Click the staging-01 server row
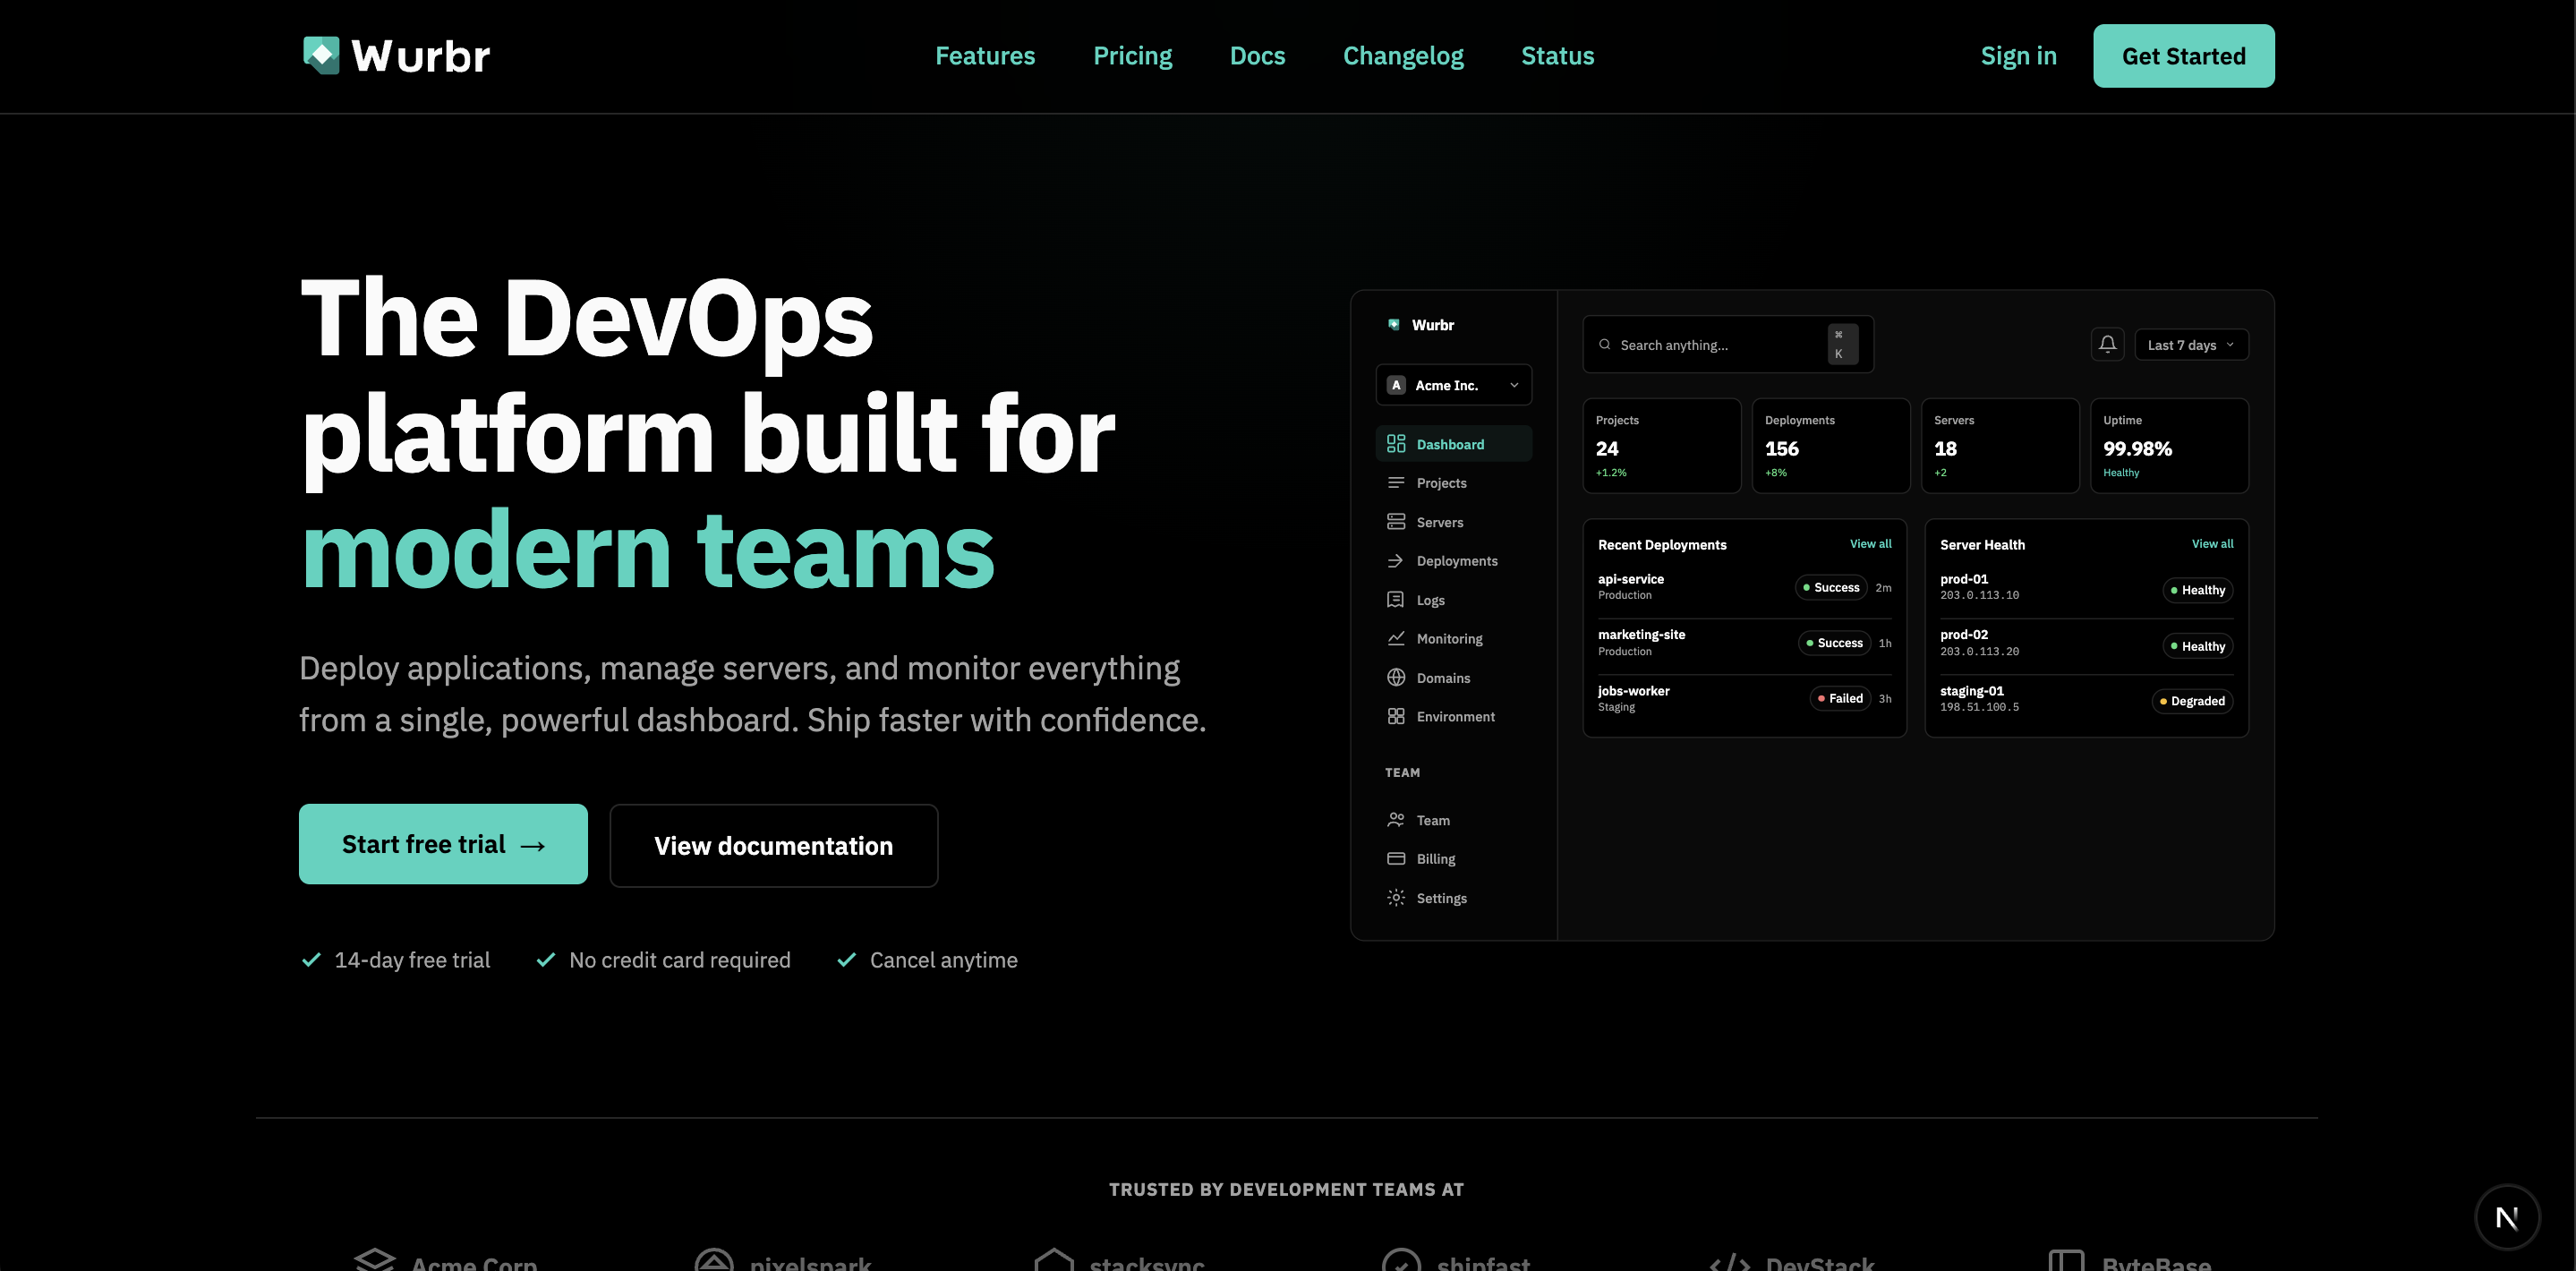 2086,699
